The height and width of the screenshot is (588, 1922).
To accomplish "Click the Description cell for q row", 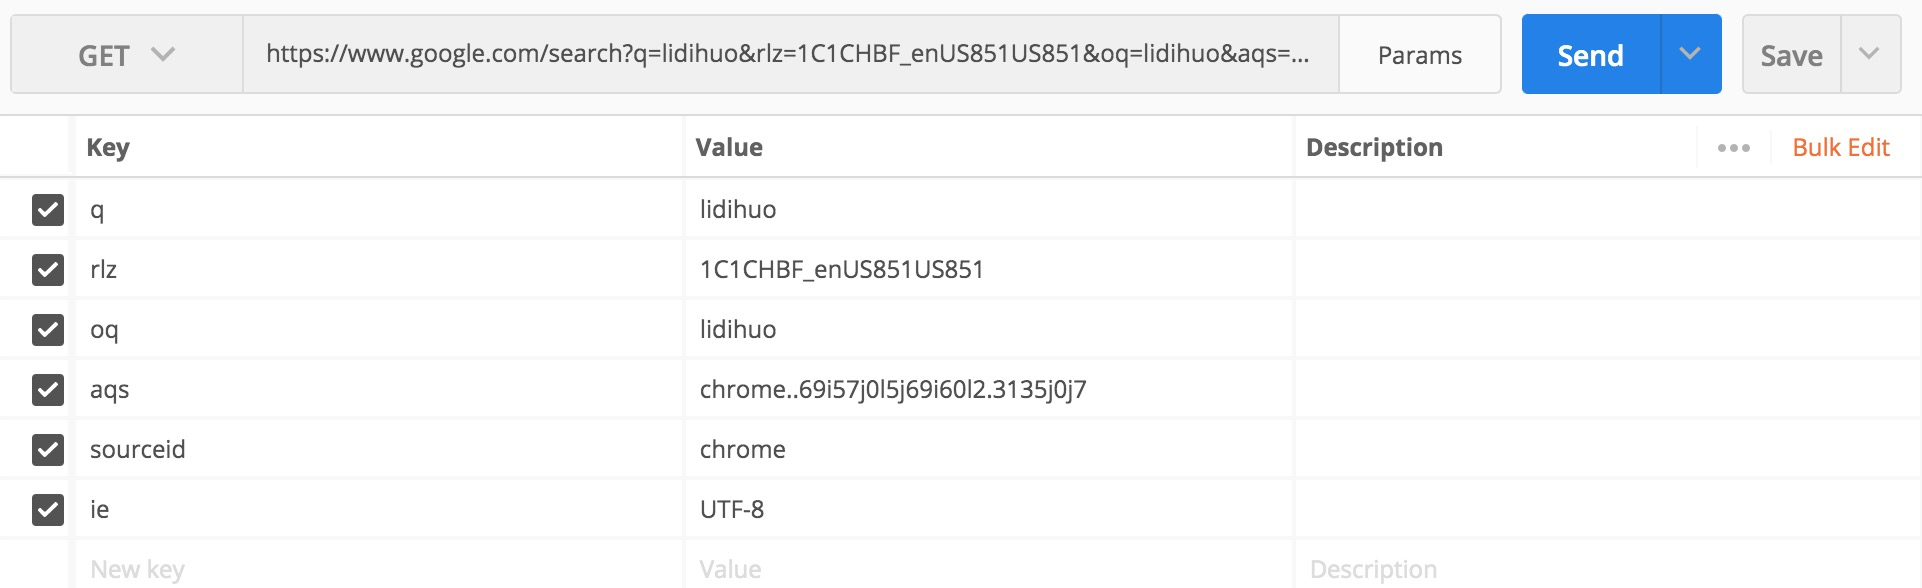I will pos(1607,209).
